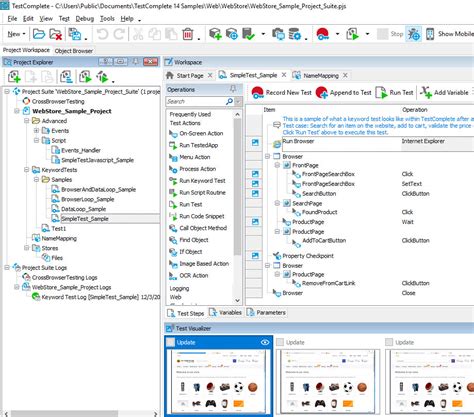Click Append to Test button

click(344, 93)
